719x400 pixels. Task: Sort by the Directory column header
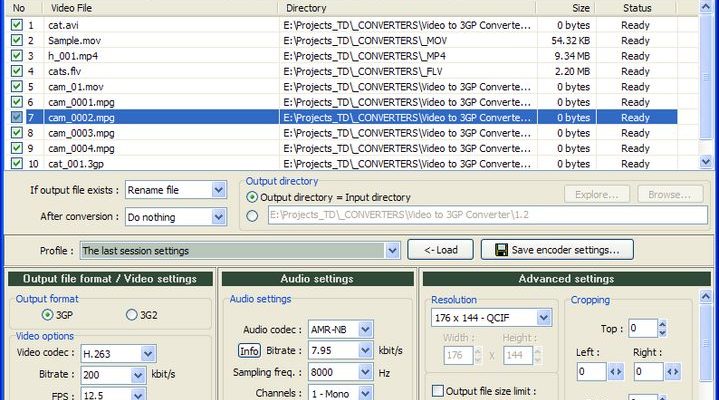coord(407,8)
